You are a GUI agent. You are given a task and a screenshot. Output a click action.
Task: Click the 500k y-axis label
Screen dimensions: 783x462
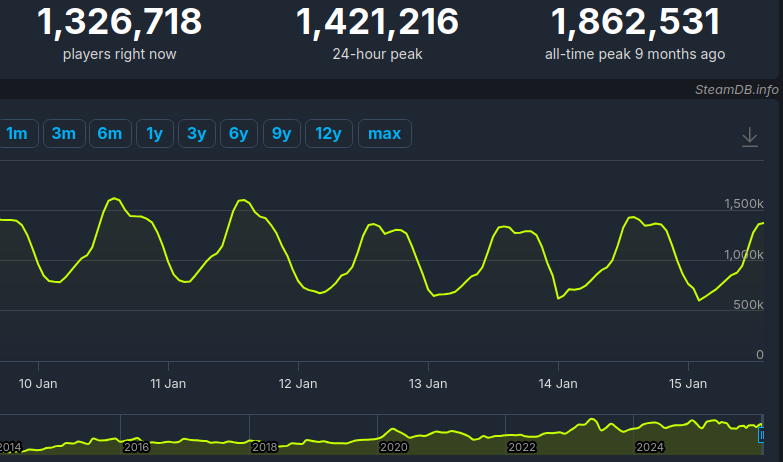[748, 305]
